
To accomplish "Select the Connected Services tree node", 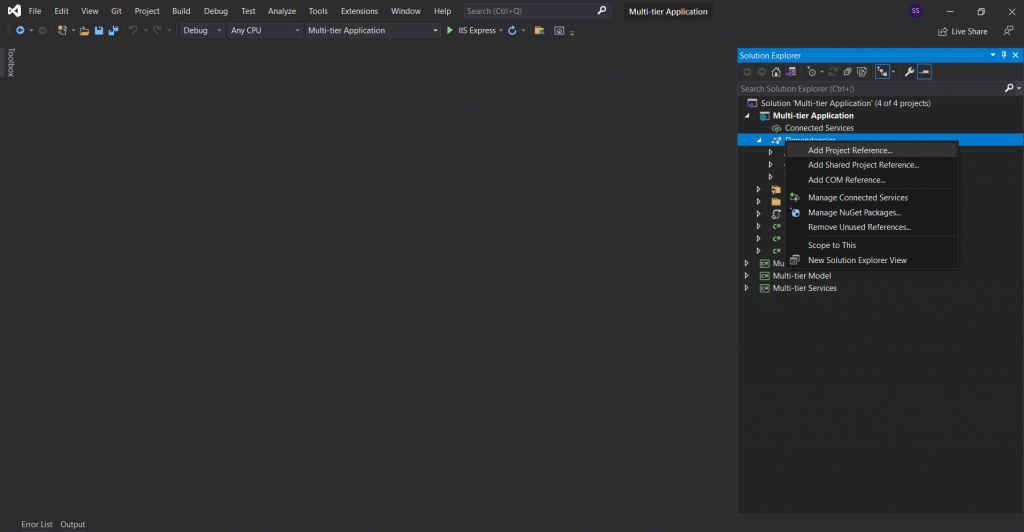I will tap(819, 128).
